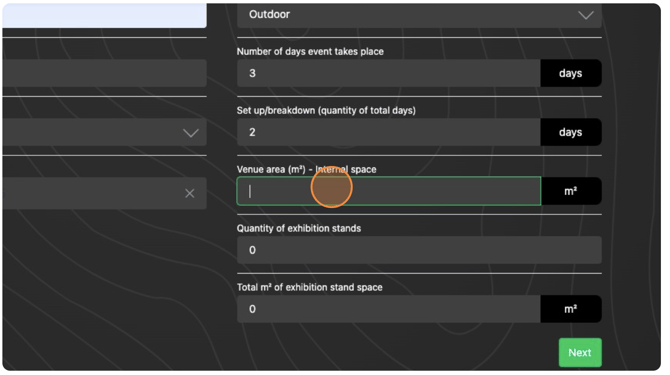Click m² unit beside Venue area field
This screenshot has height=375, width=670.
tap(571, 191)
